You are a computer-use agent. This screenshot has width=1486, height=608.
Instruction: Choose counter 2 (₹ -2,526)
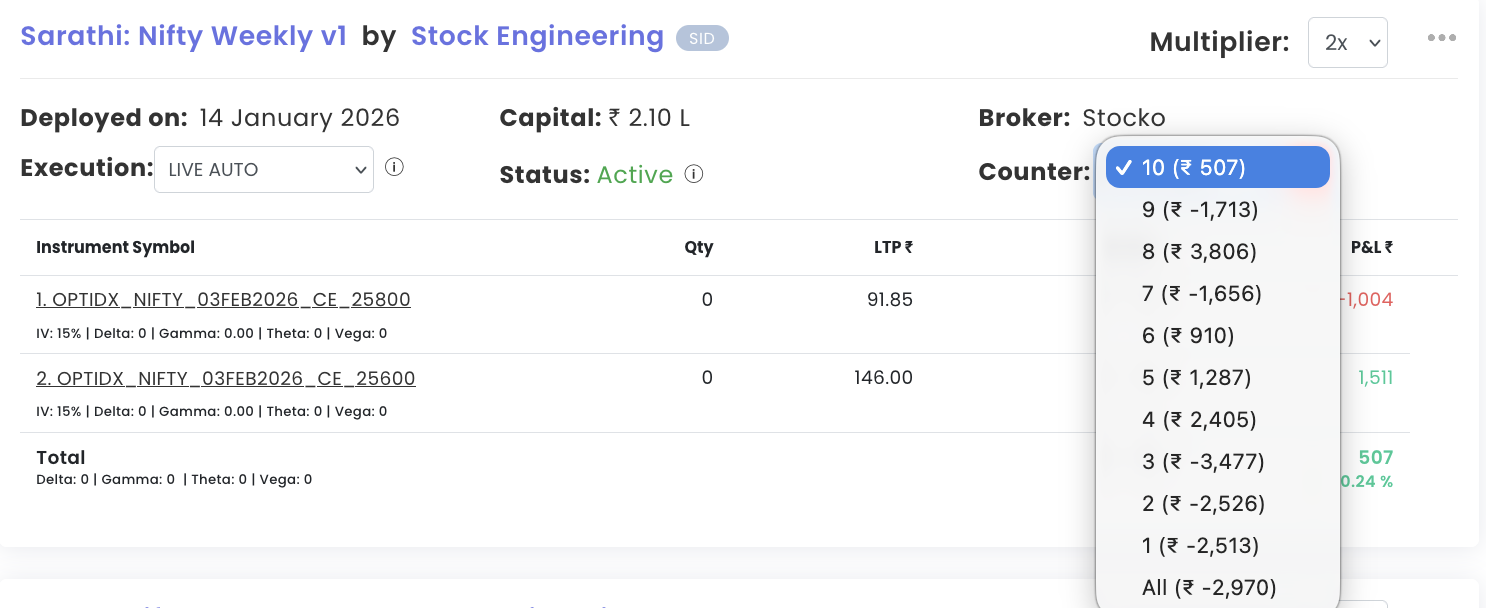point(1203,503)
